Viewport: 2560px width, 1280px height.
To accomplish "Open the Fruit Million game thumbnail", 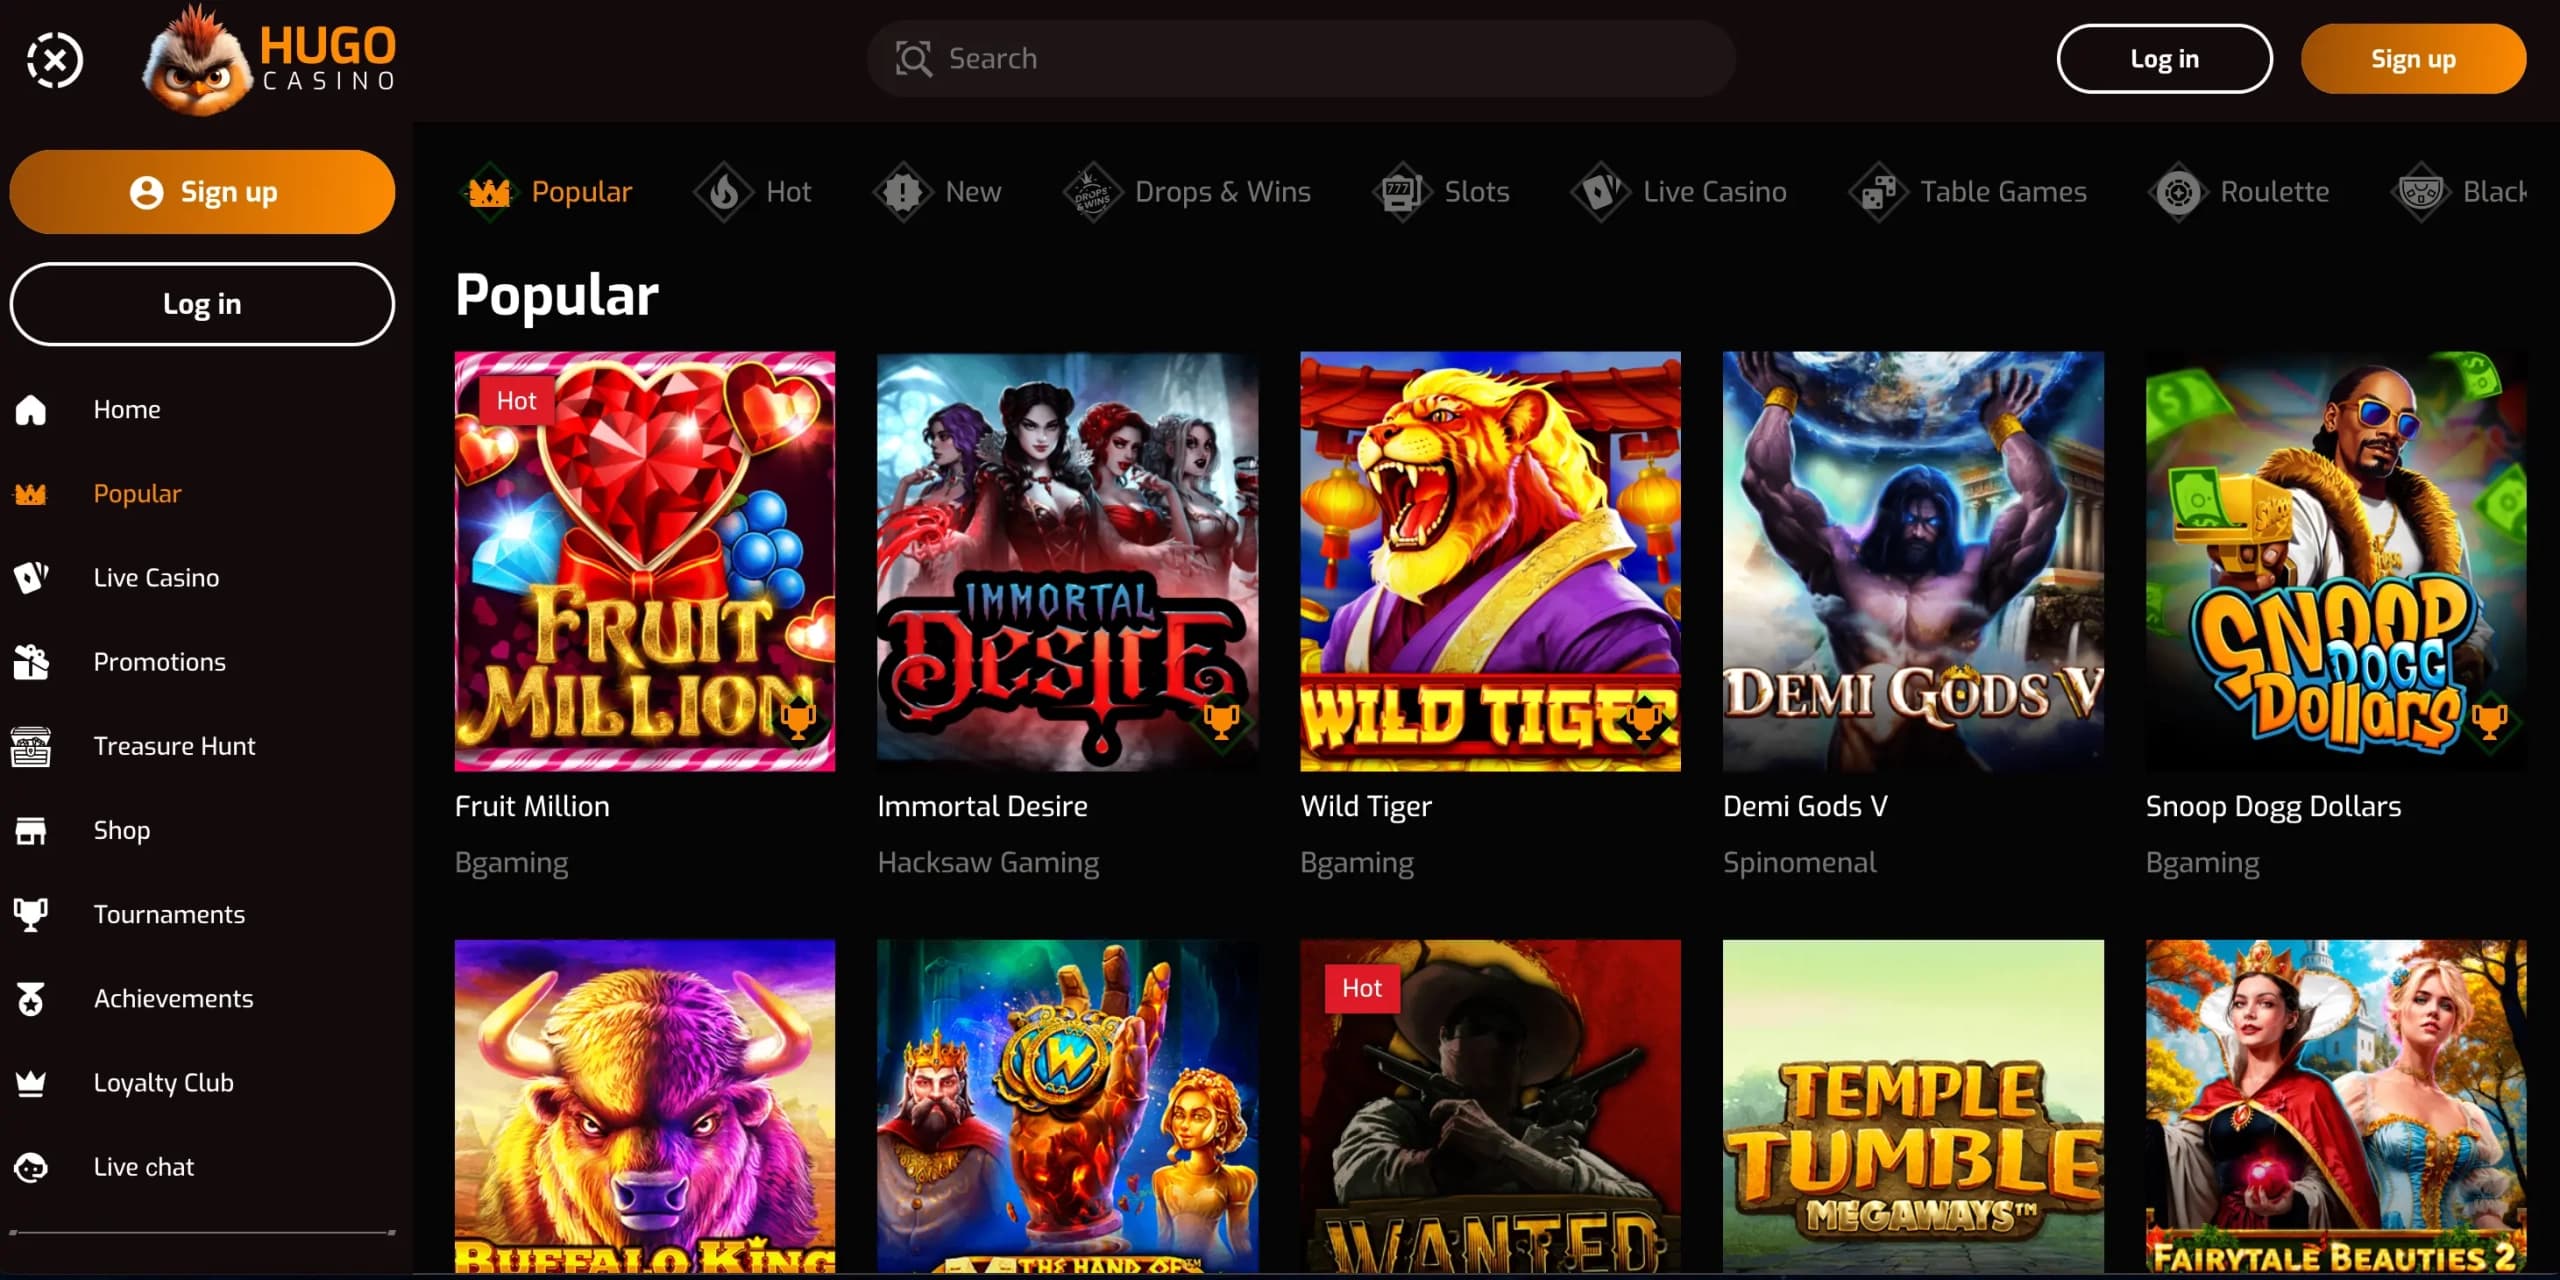I will click(x=645, y=561).
